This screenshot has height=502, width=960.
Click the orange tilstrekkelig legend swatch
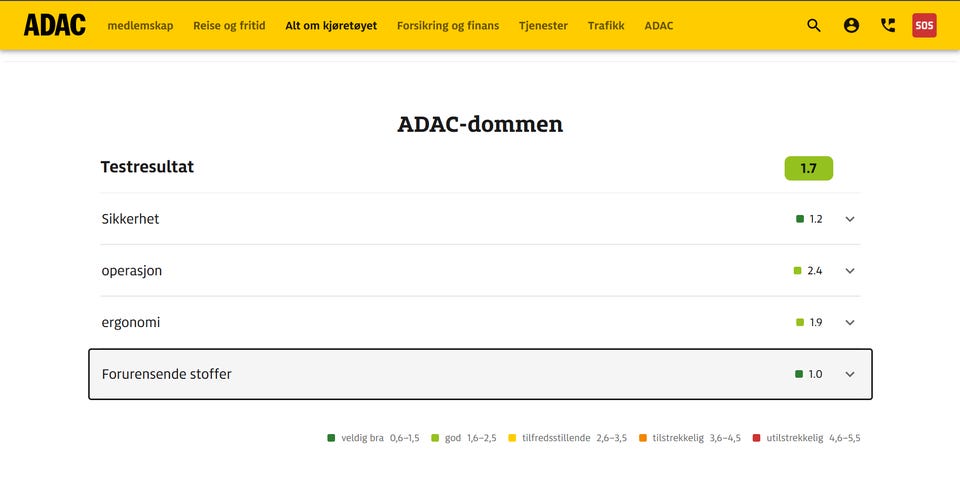tap(643, 438)
